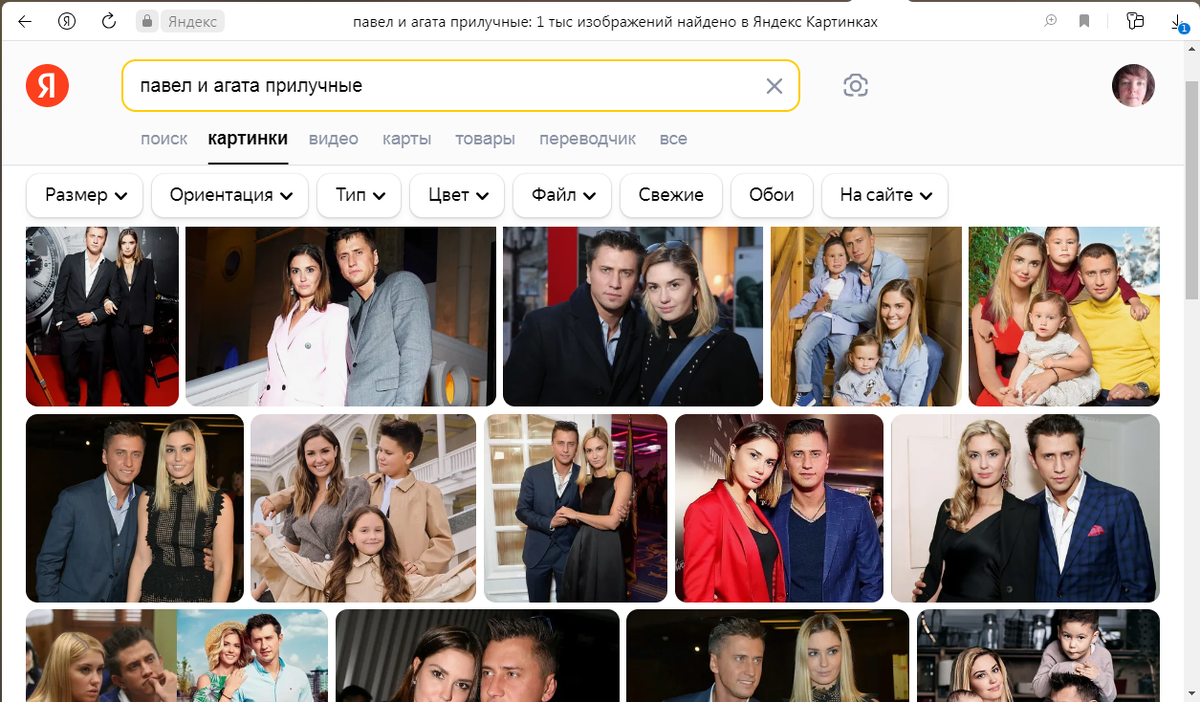Open the thumbnail of couple in black suits near watch
This screenshot has width=1200, height=702.
[x=102, y=316]
